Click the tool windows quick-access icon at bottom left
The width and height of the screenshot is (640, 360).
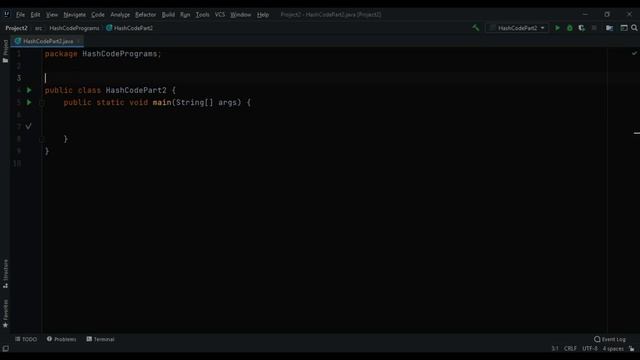6,349
